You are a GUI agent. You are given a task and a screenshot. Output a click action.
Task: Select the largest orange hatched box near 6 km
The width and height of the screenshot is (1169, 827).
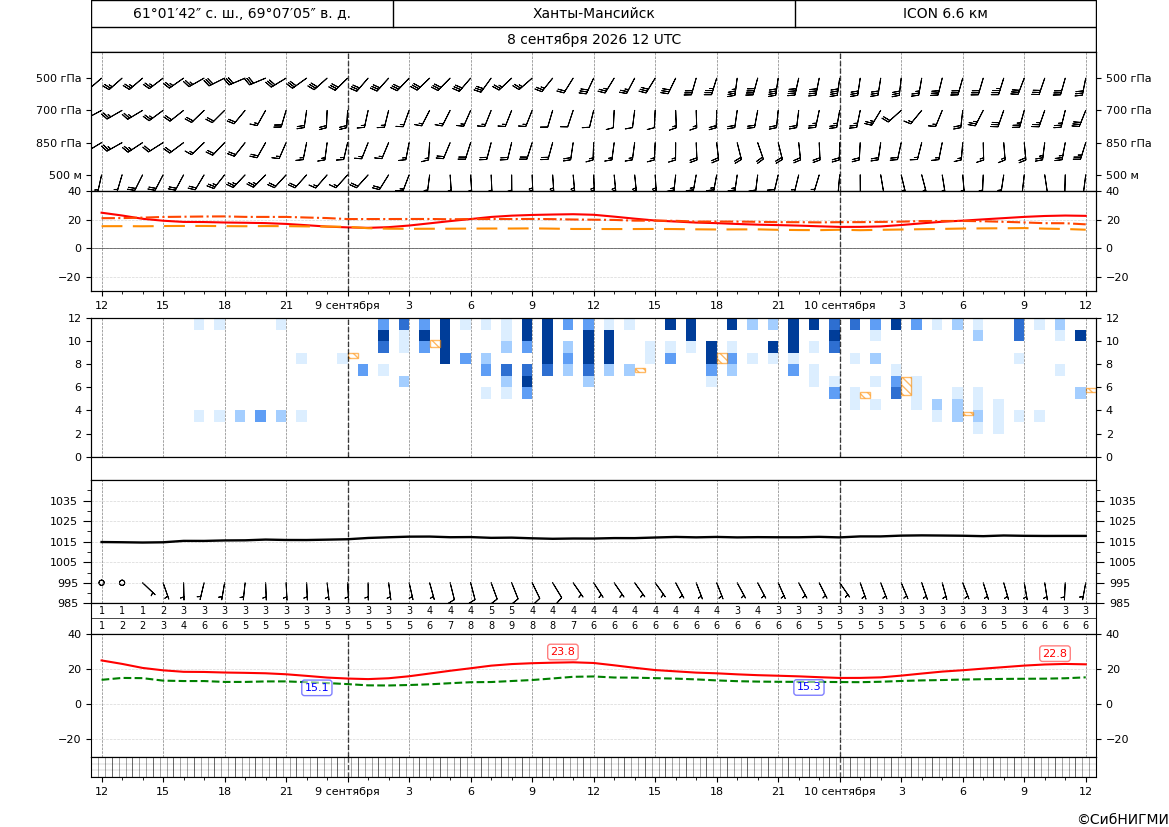pyautogui.click(x=907, y=386)
